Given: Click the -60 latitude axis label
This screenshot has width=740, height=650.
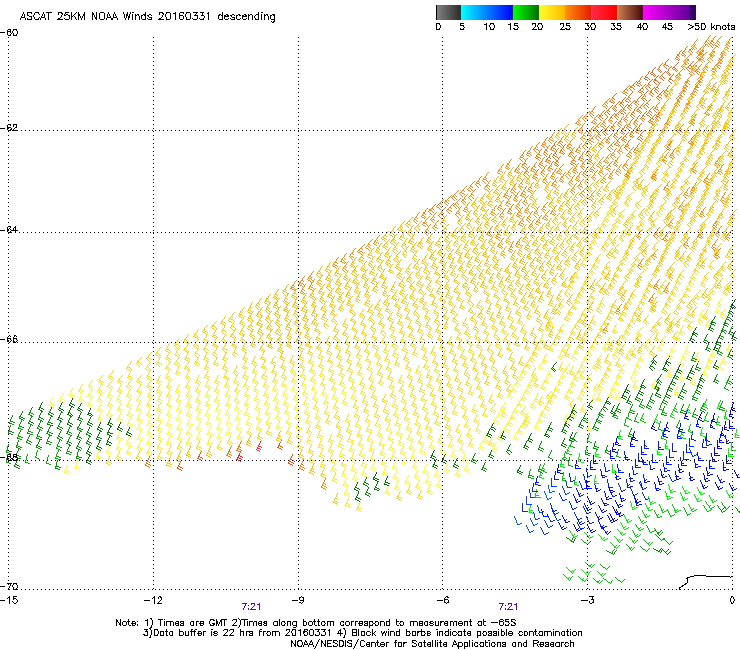Looking at the screenshot, I should (x=9, y=33).
